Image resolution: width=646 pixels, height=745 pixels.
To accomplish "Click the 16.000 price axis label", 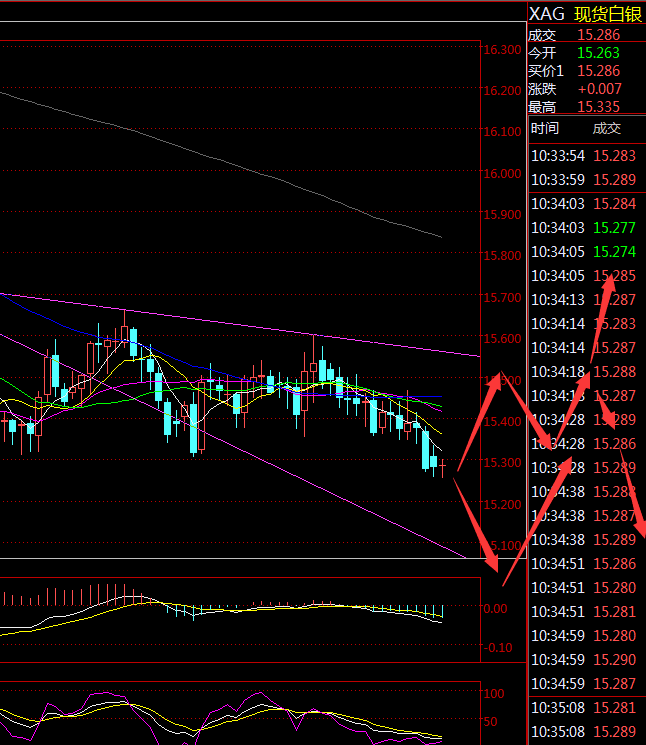I will 502,173.
